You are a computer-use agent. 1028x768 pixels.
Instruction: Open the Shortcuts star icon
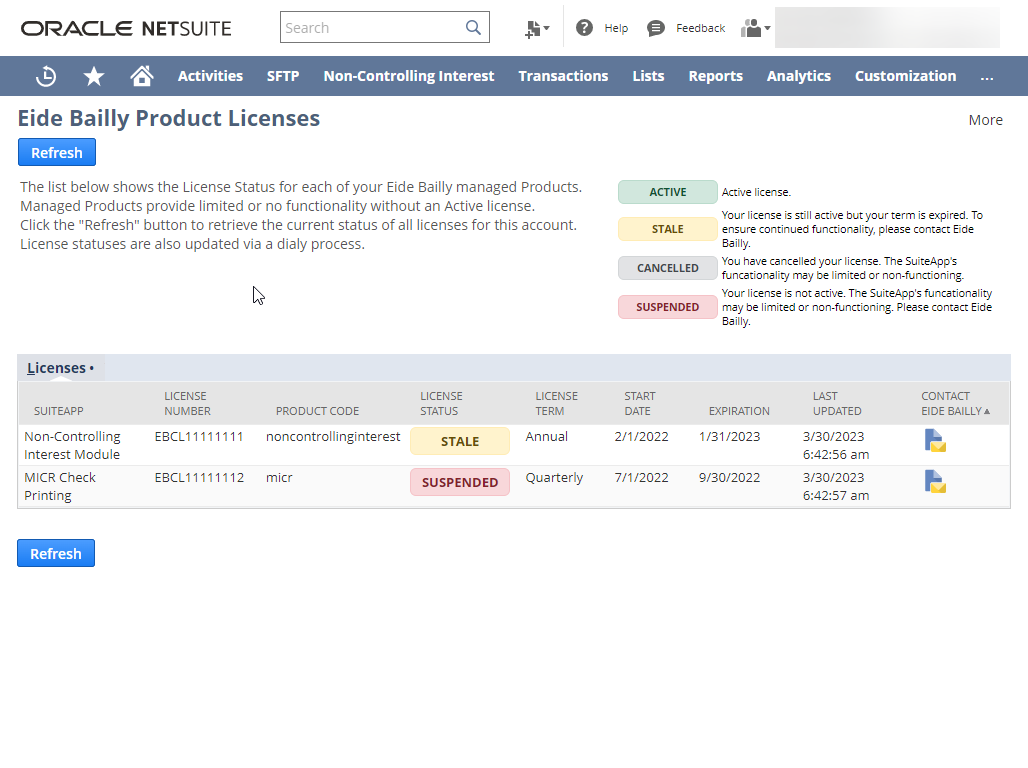94,76
